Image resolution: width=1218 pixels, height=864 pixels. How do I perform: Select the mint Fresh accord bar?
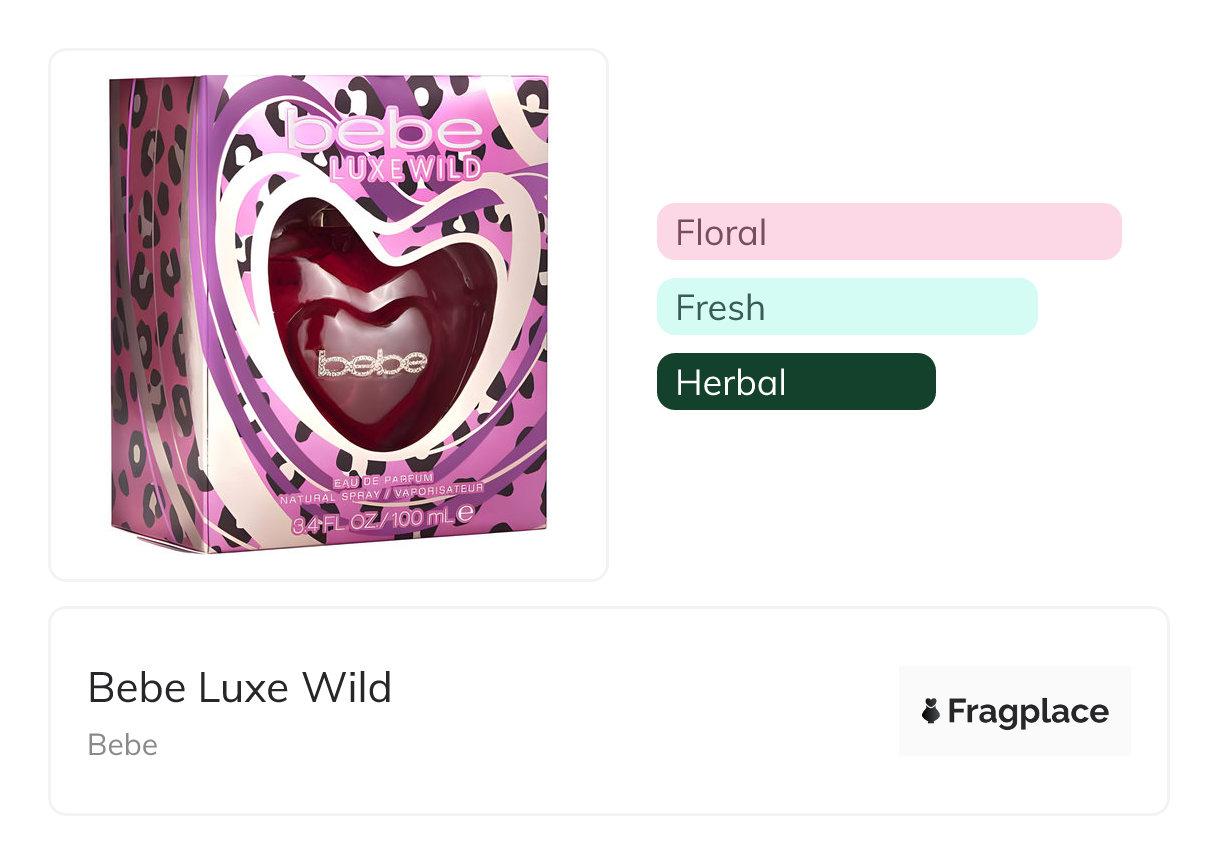[x=847, y=307]
